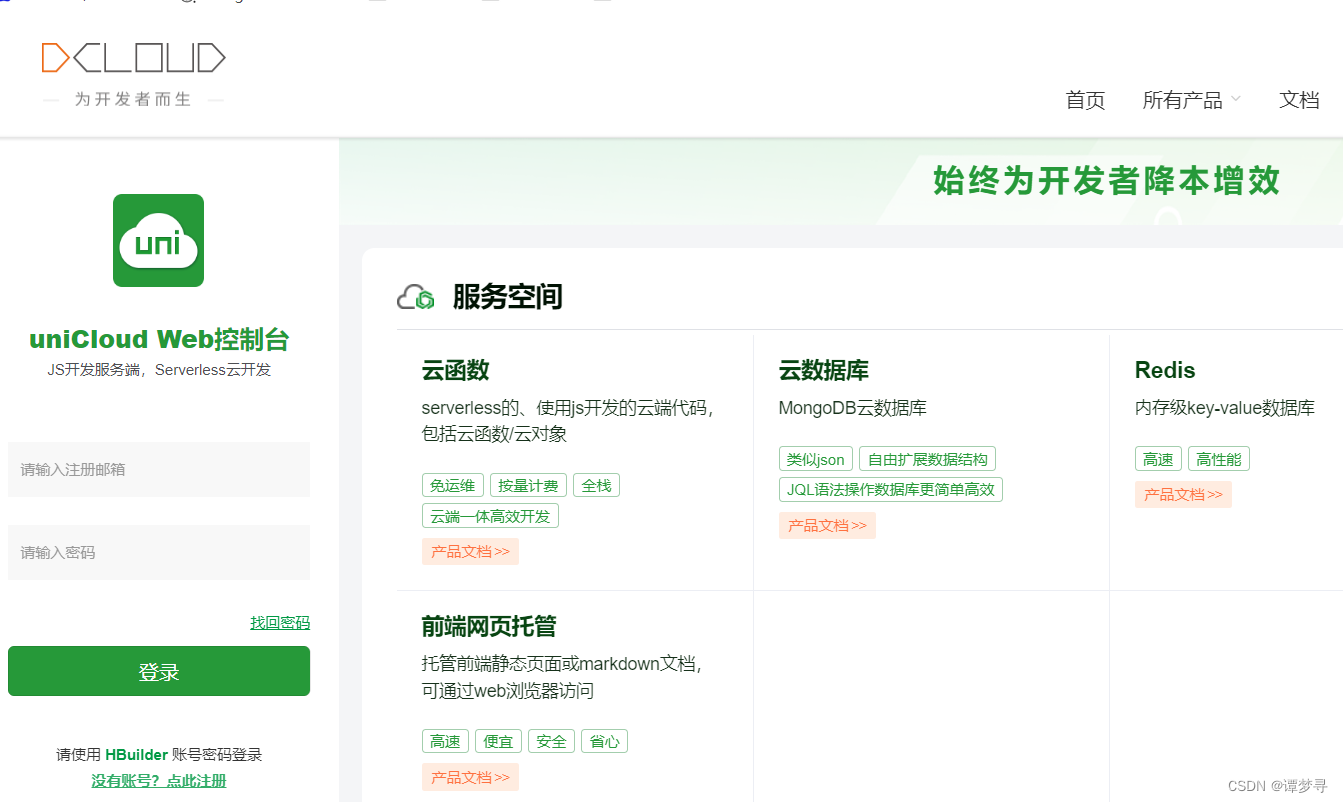Click the 始终为开发者降本增效 banner text

1107,181
